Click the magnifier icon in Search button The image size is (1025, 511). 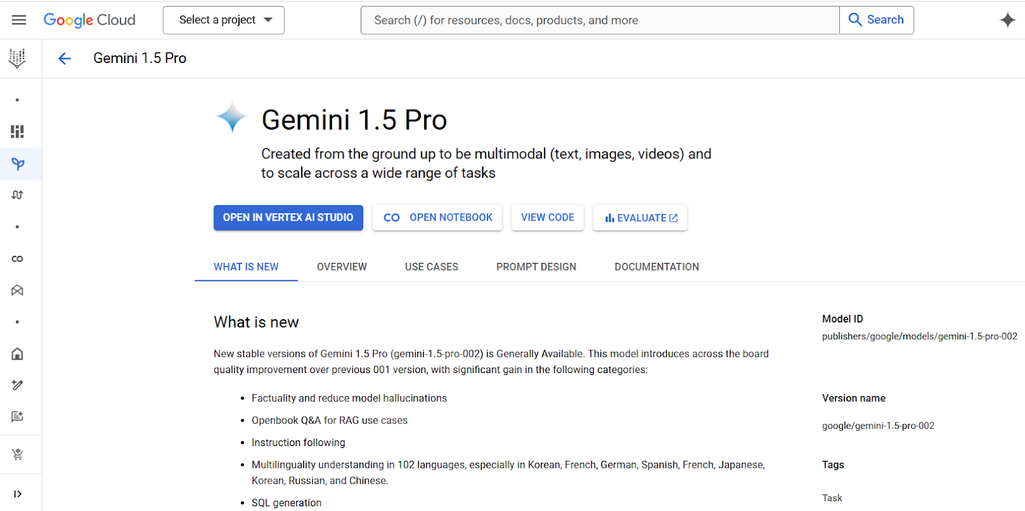(x=855, y=20)
